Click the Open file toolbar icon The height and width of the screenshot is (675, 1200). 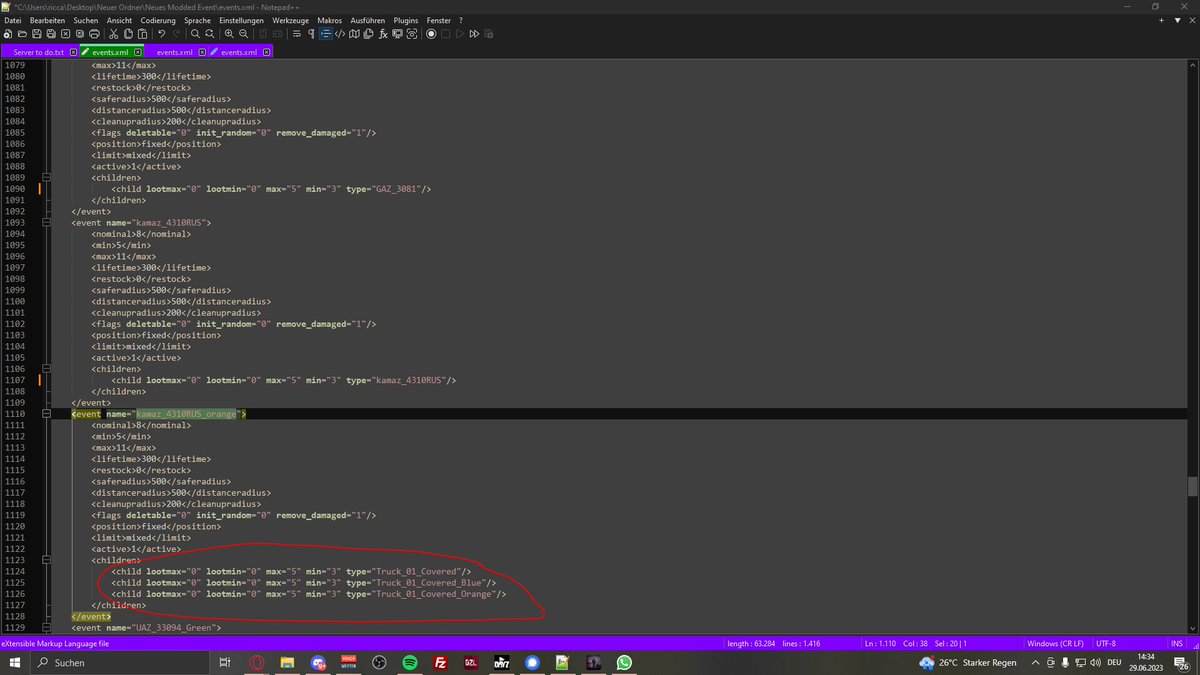(x=22, y=34)
